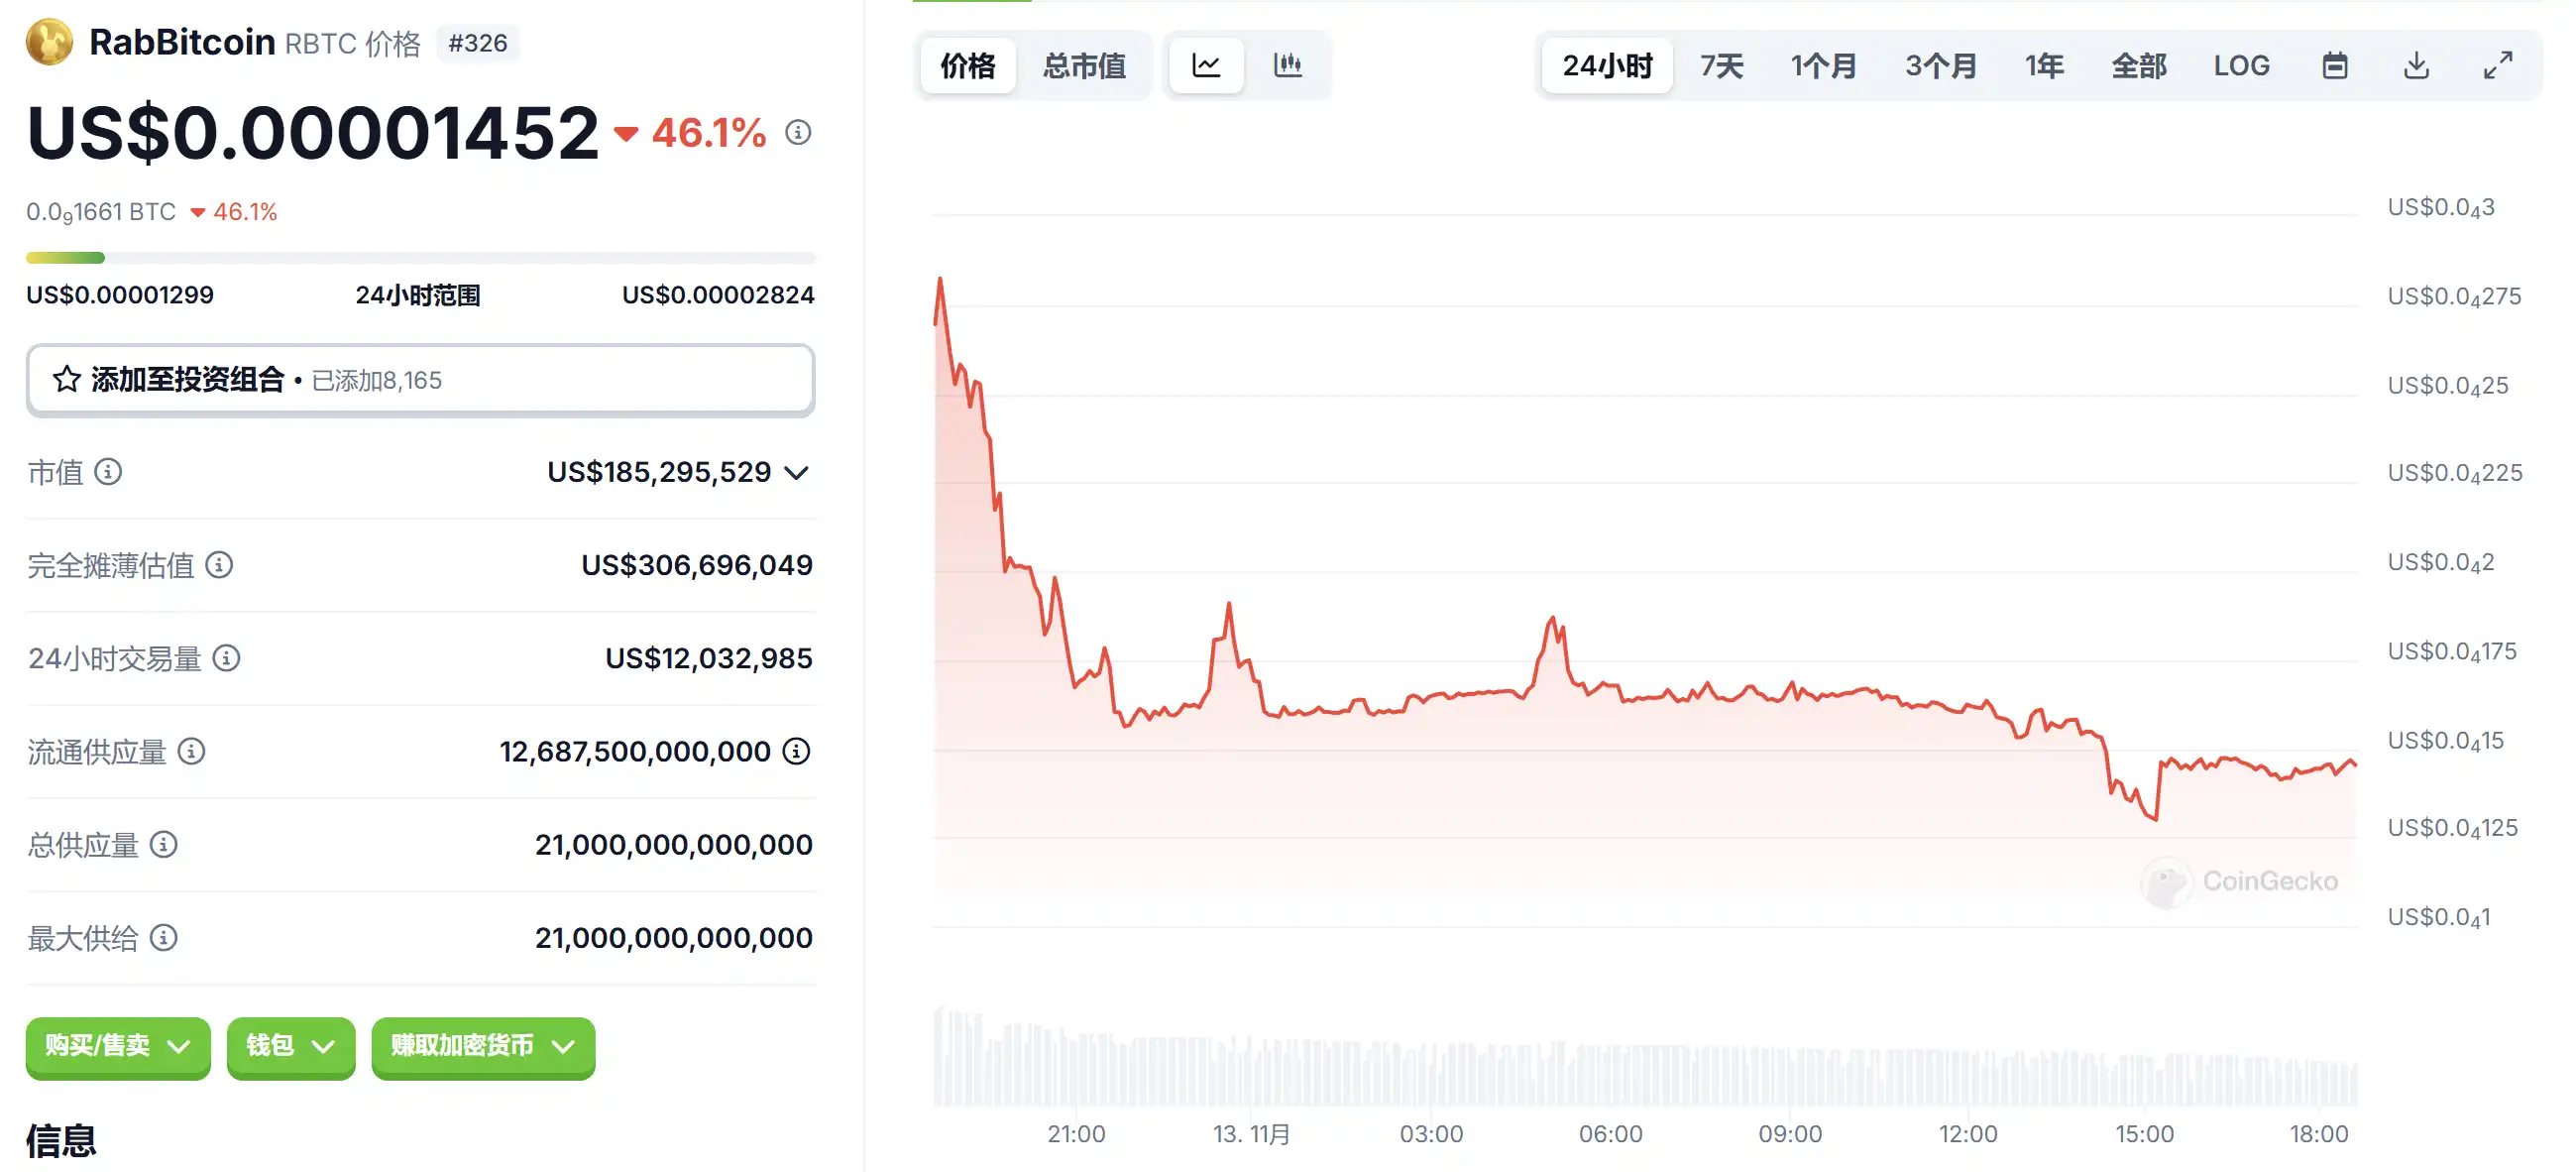2576x1172 pixels.
Task: Click the info icon after circulating supply value
Action: [x=796, y=751]
